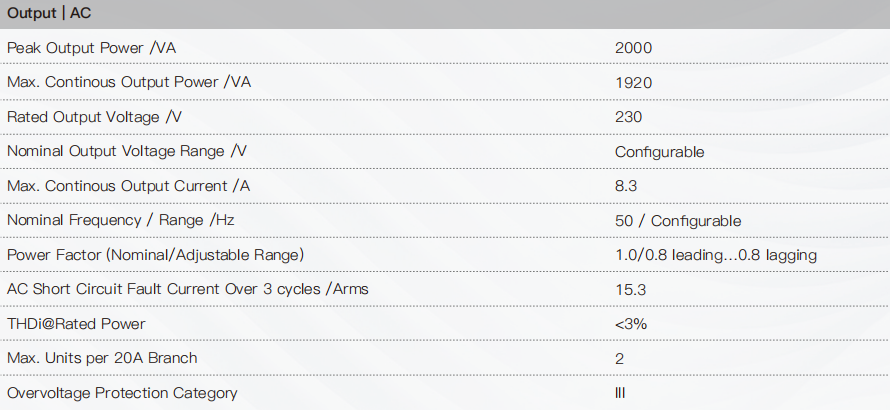890x410 pixels.
Task: Select Max. Continous Output Current /A label
Action: tap(128, 186)
